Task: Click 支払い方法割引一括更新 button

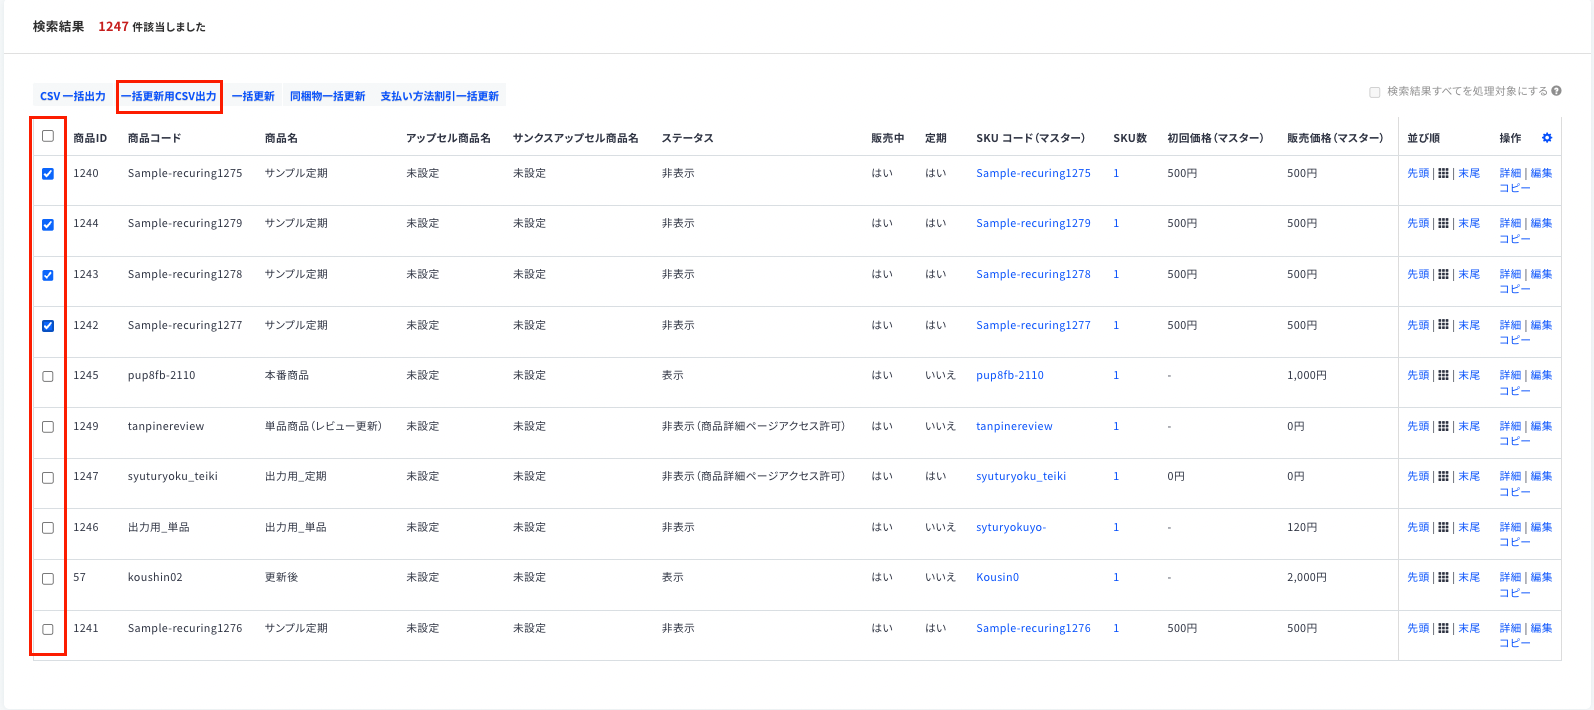Action: (x=440, y=96)
